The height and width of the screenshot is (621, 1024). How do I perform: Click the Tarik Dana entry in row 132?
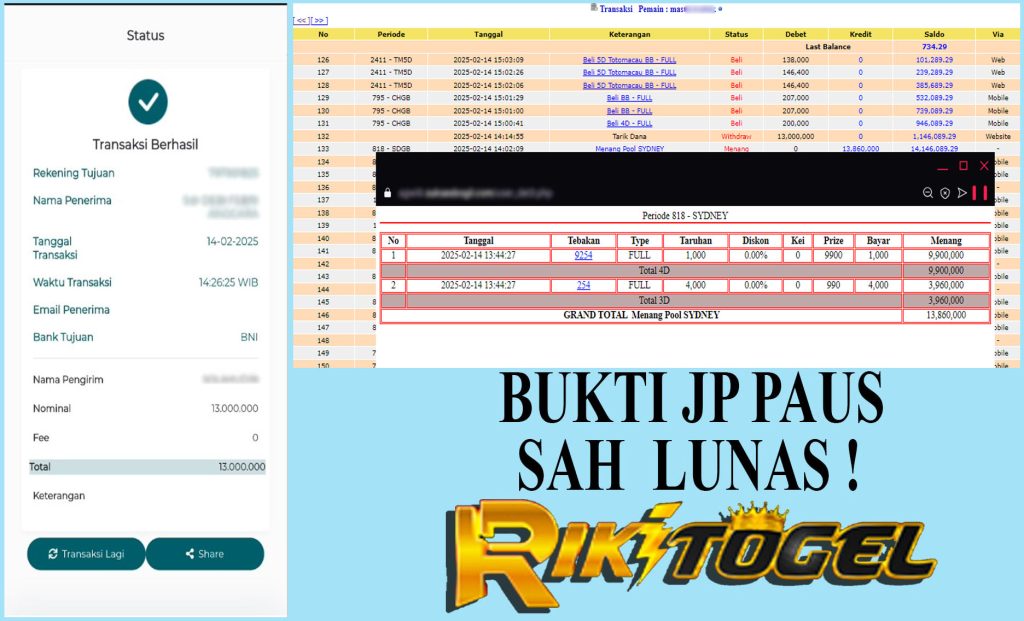pyautogui.click(x=629, y=136)
